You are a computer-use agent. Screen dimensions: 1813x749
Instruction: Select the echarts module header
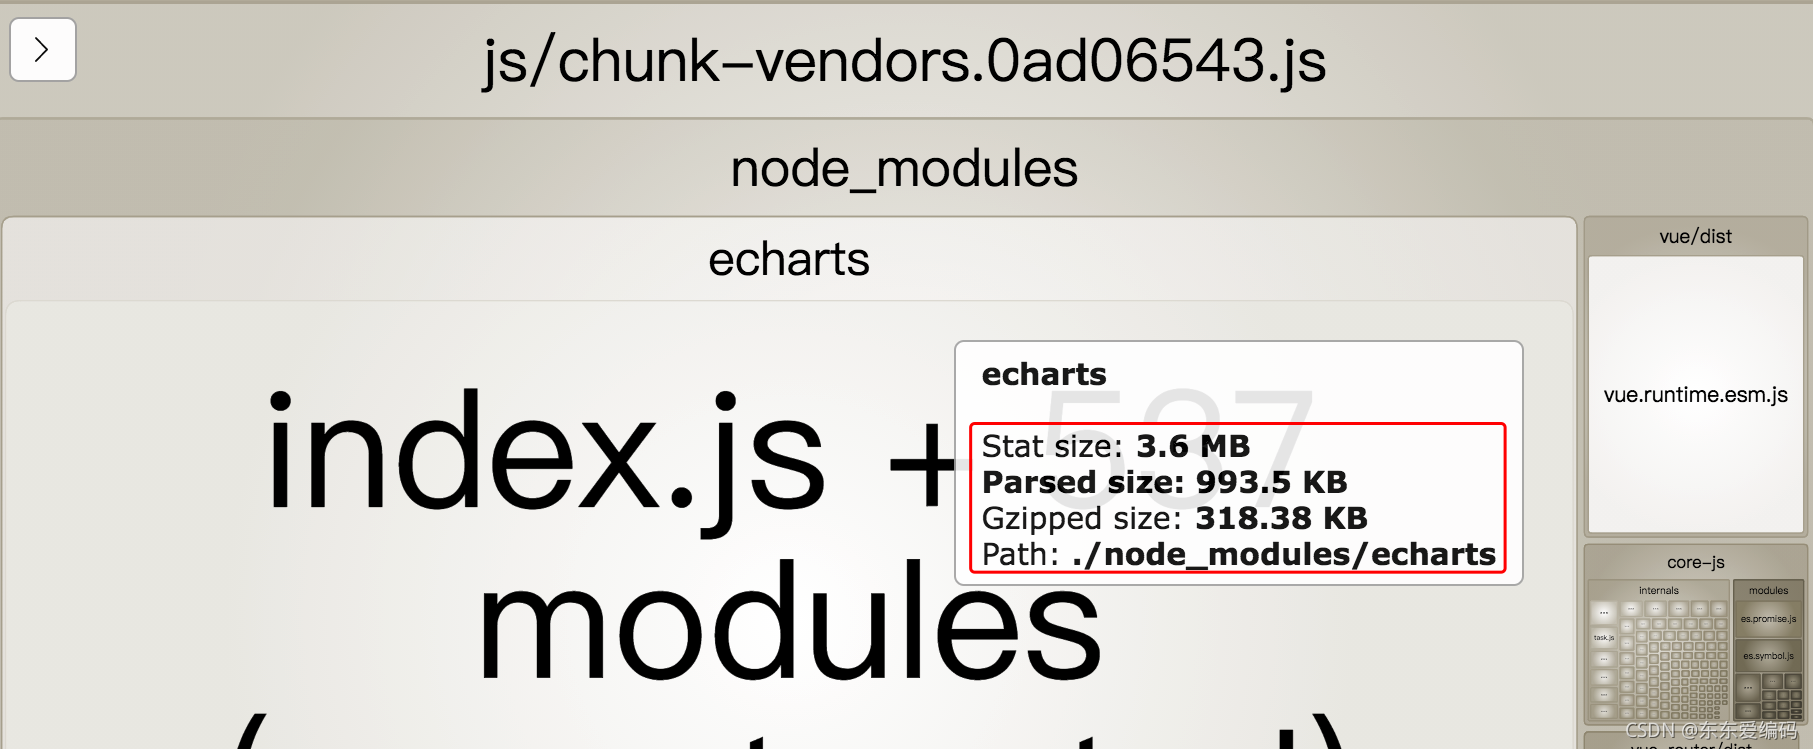[x=789, y=259]
